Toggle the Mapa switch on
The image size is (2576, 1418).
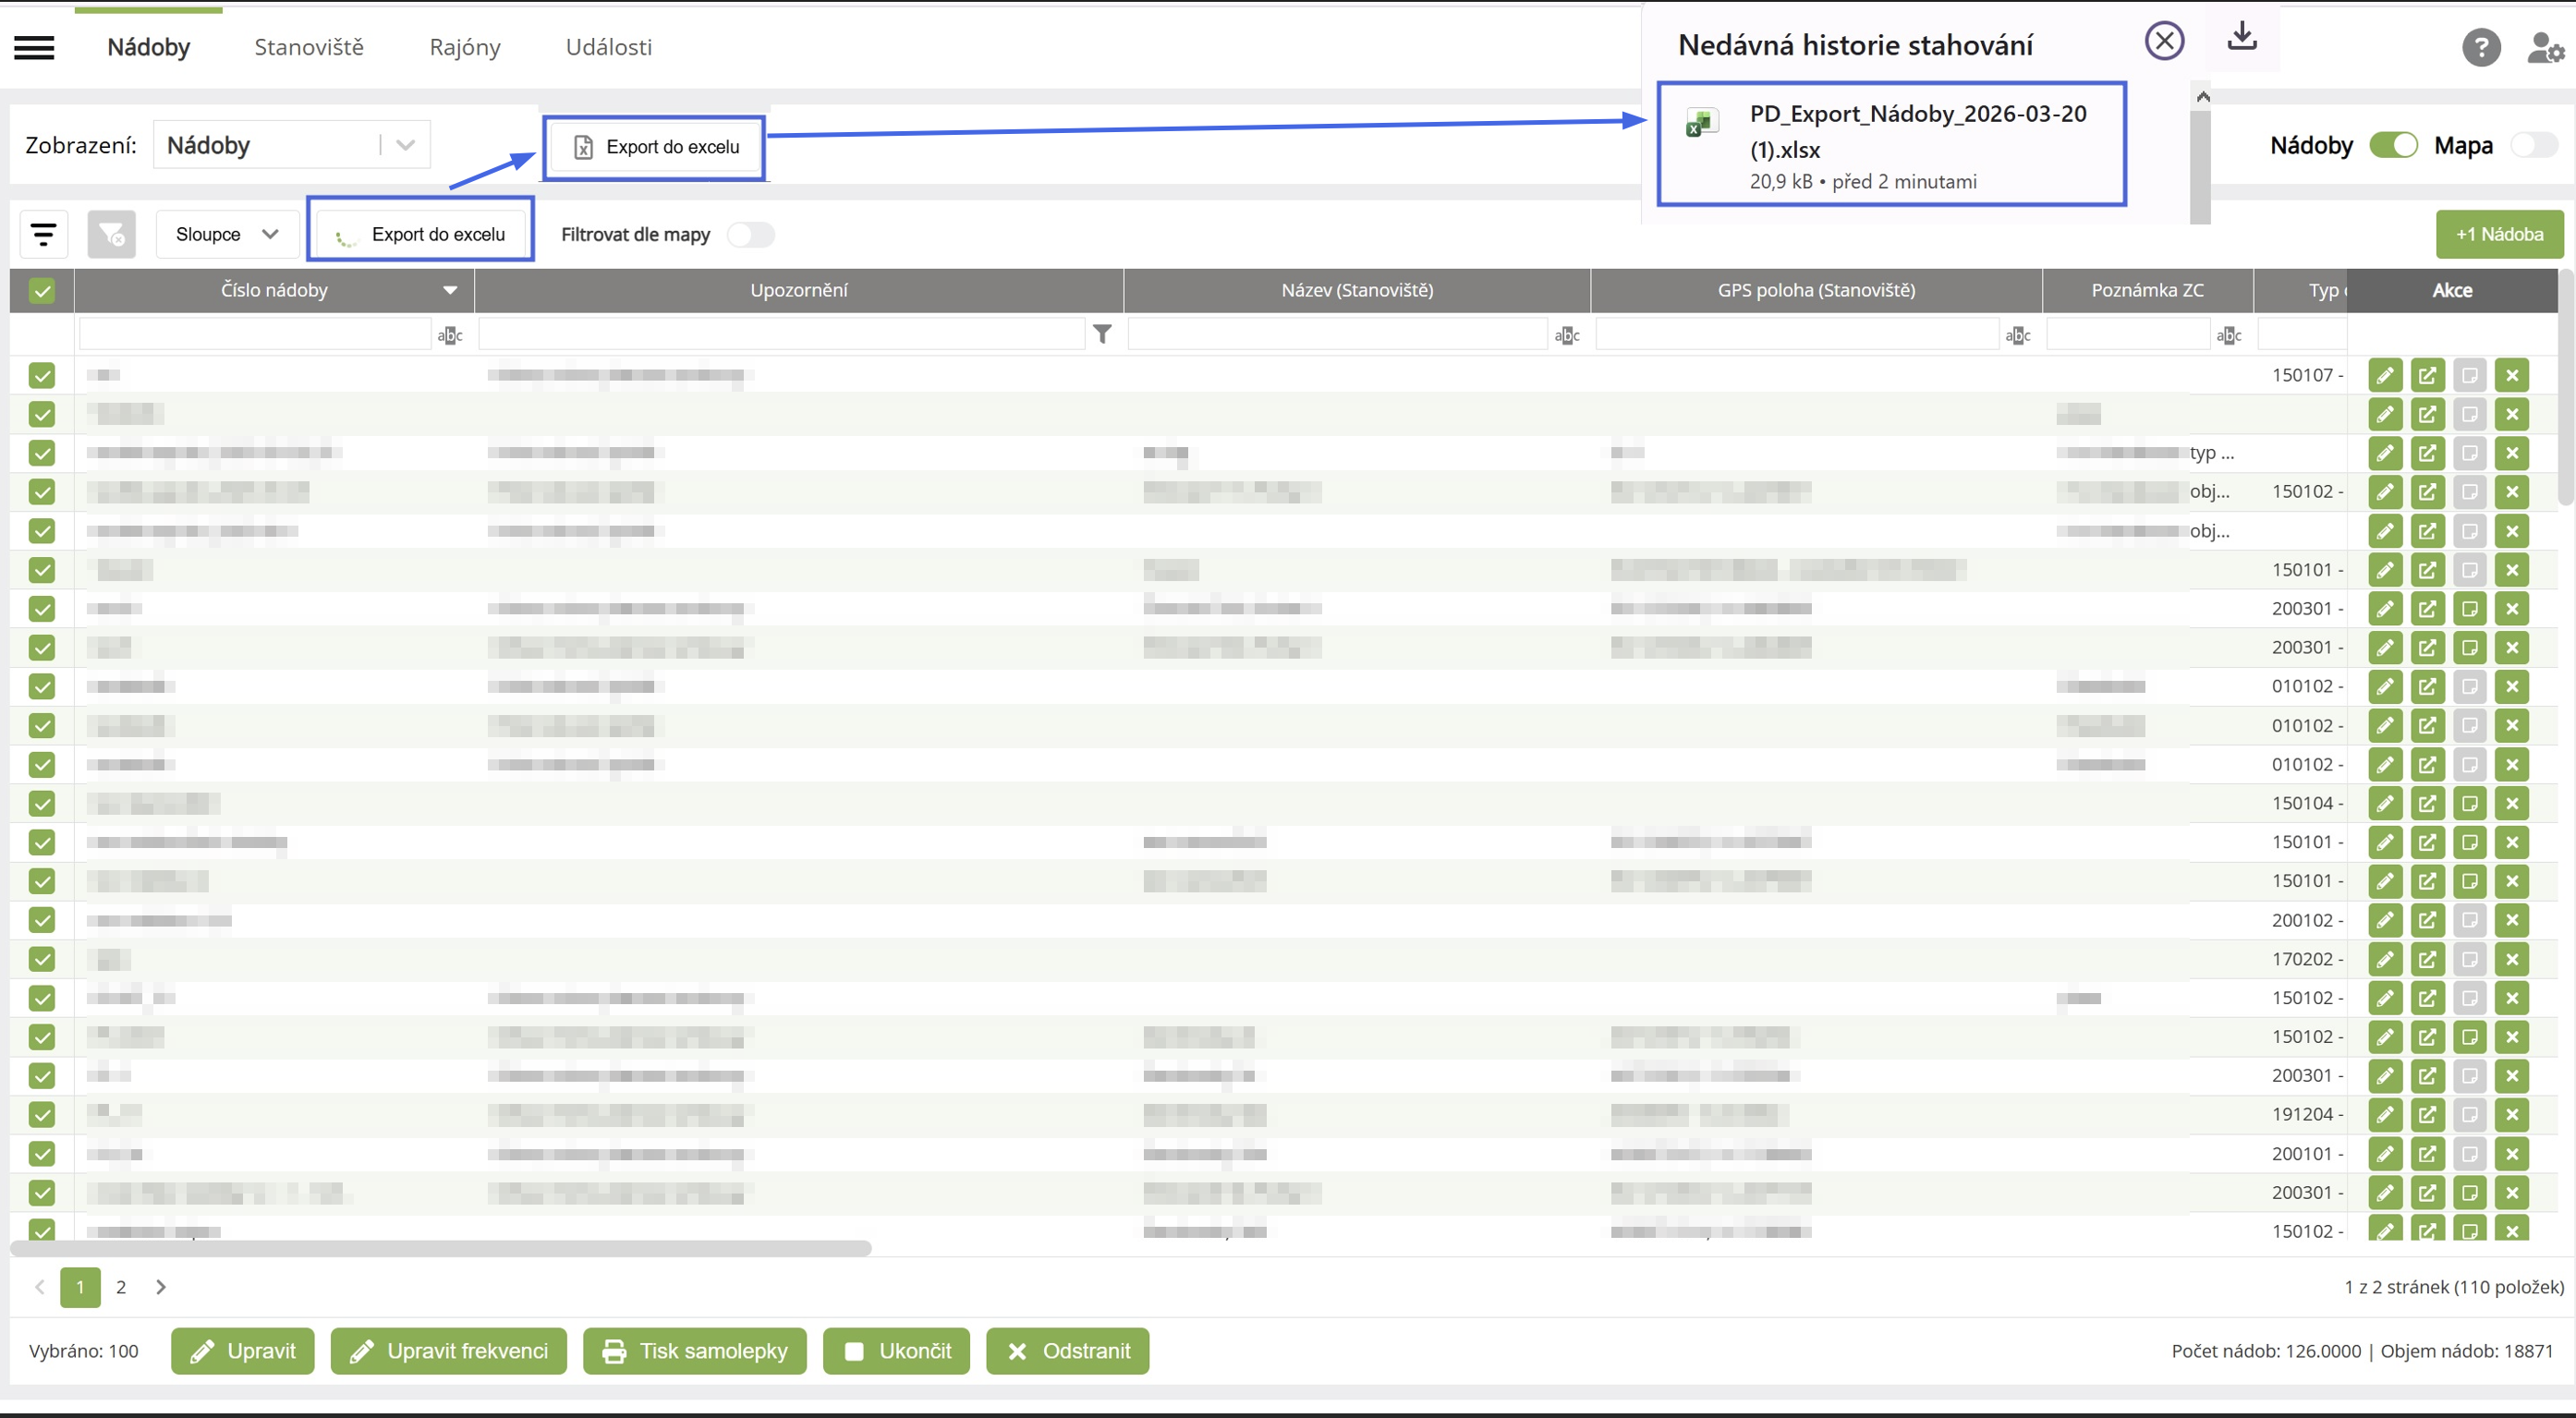coord(2533,145)
